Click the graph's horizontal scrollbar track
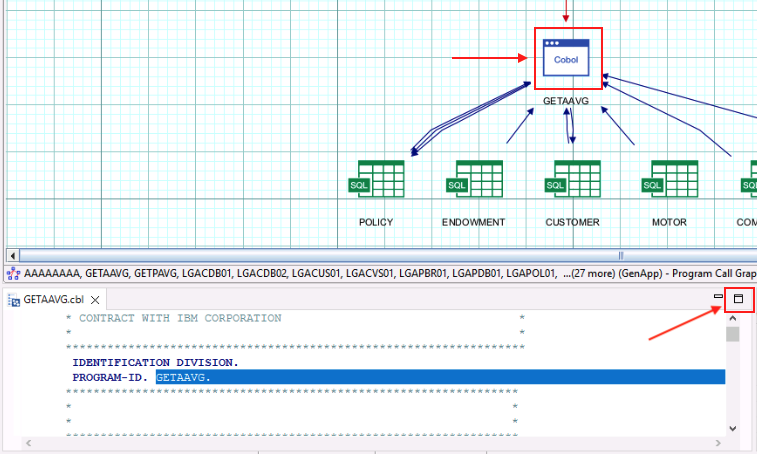 click(386, 255)
